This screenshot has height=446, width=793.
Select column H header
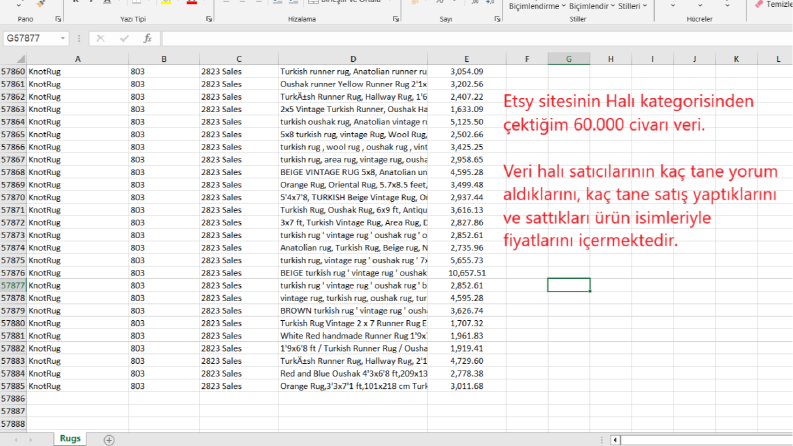610,59
